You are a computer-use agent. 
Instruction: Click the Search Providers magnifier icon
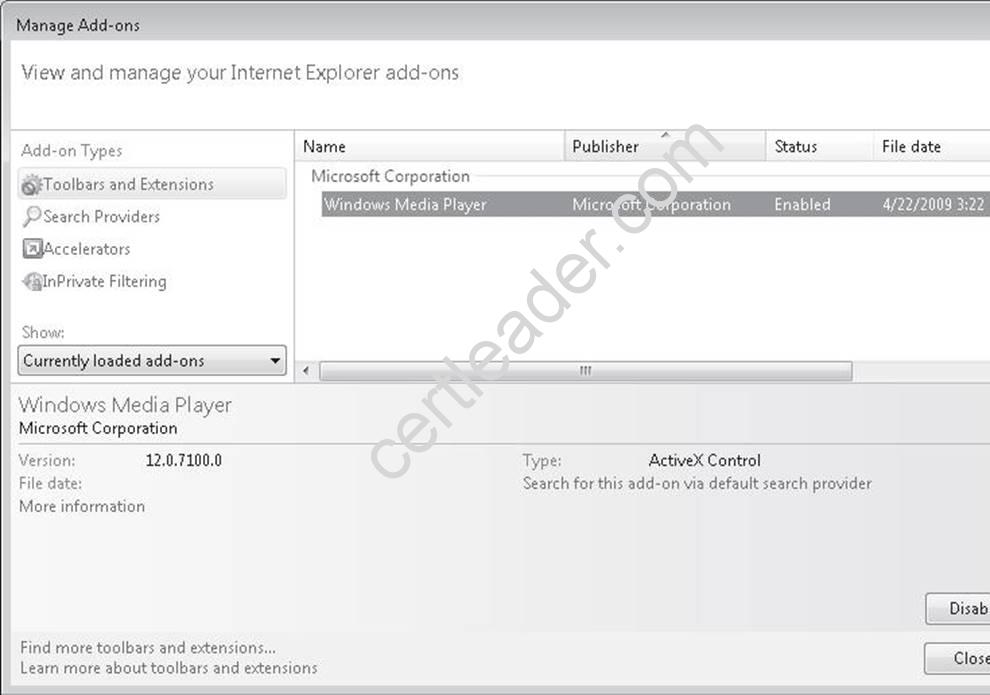click(31, 217)
